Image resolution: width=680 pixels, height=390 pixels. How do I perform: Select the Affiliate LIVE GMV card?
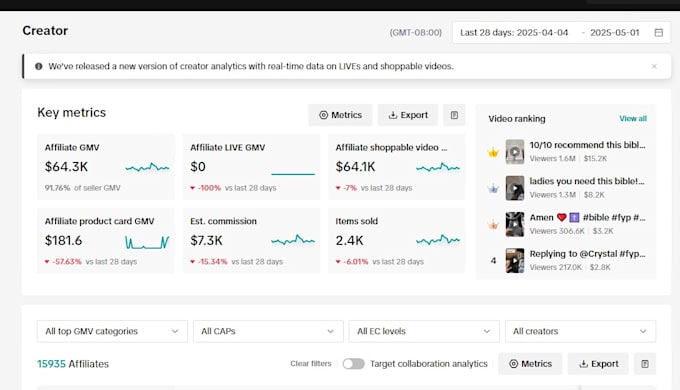click(251, 167)
